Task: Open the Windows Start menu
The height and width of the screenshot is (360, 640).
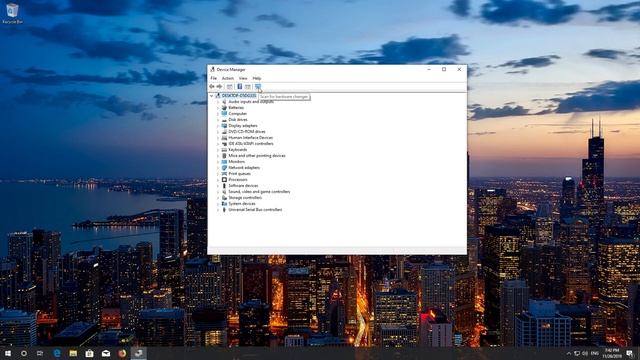Action: 8,353
